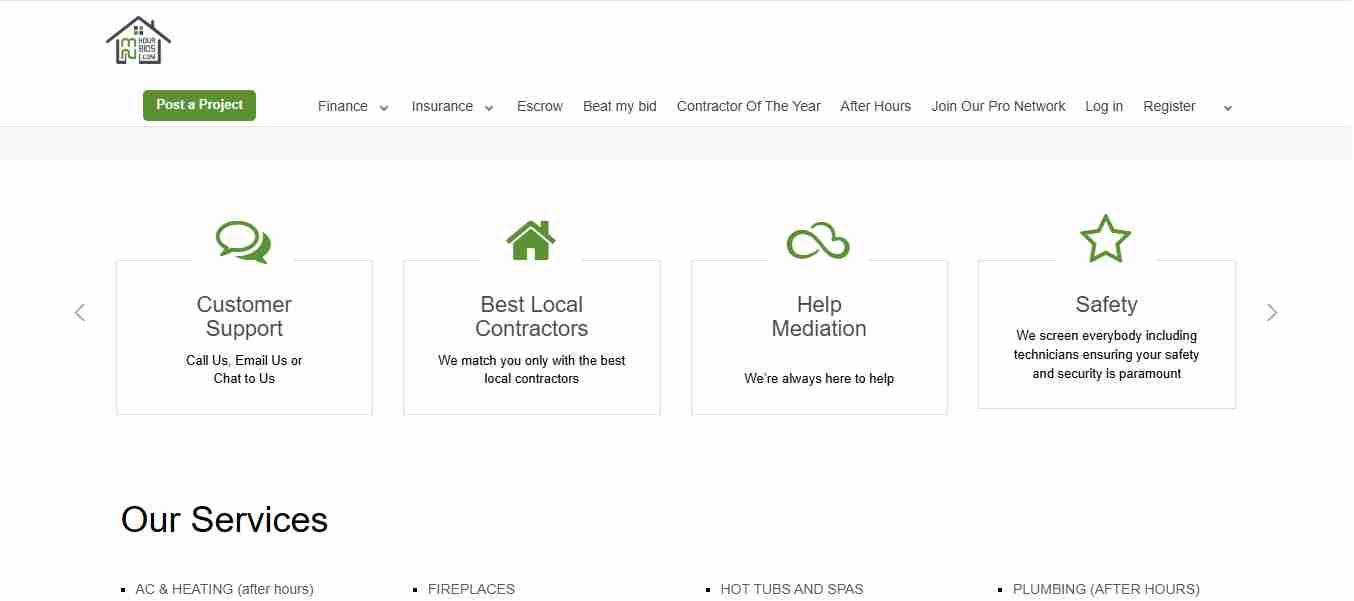Click the house logo at top left
This screenshot has width=1354, height=601.
tap(138, 41)
